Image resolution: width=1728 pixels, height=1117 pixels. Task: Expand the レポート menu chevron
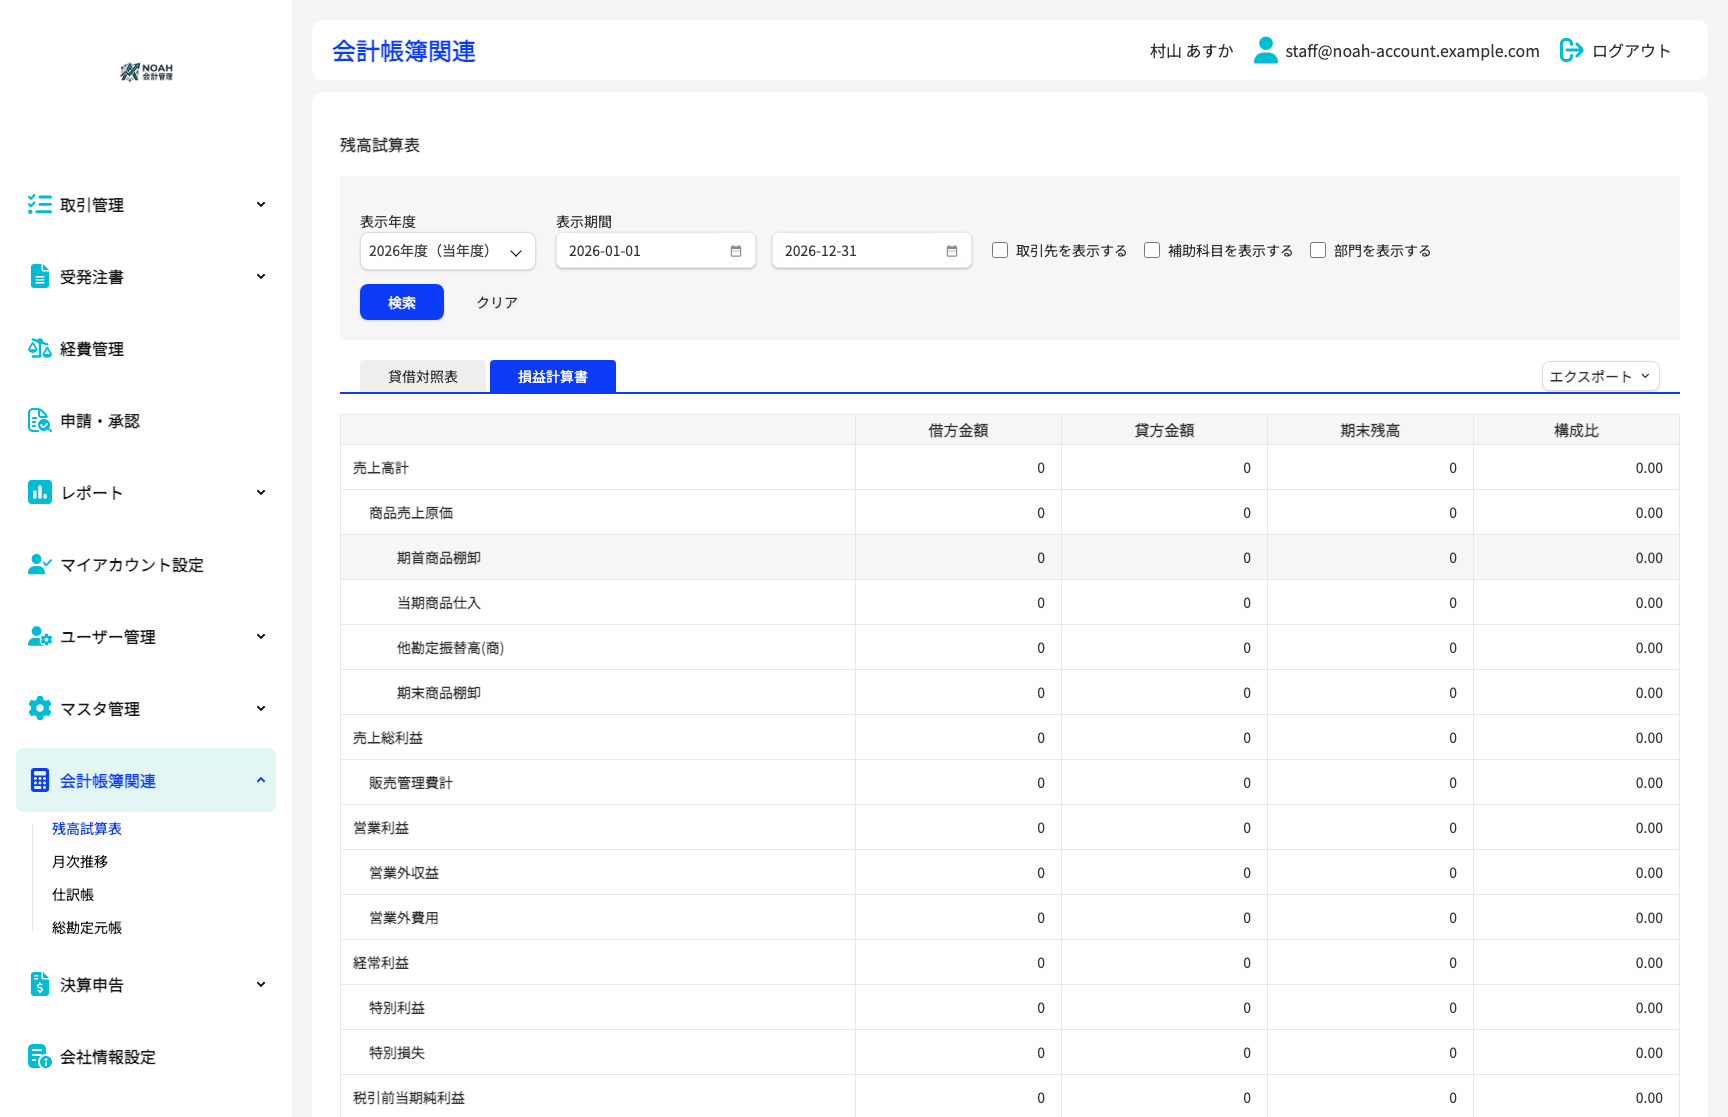(x=261, y=492)
